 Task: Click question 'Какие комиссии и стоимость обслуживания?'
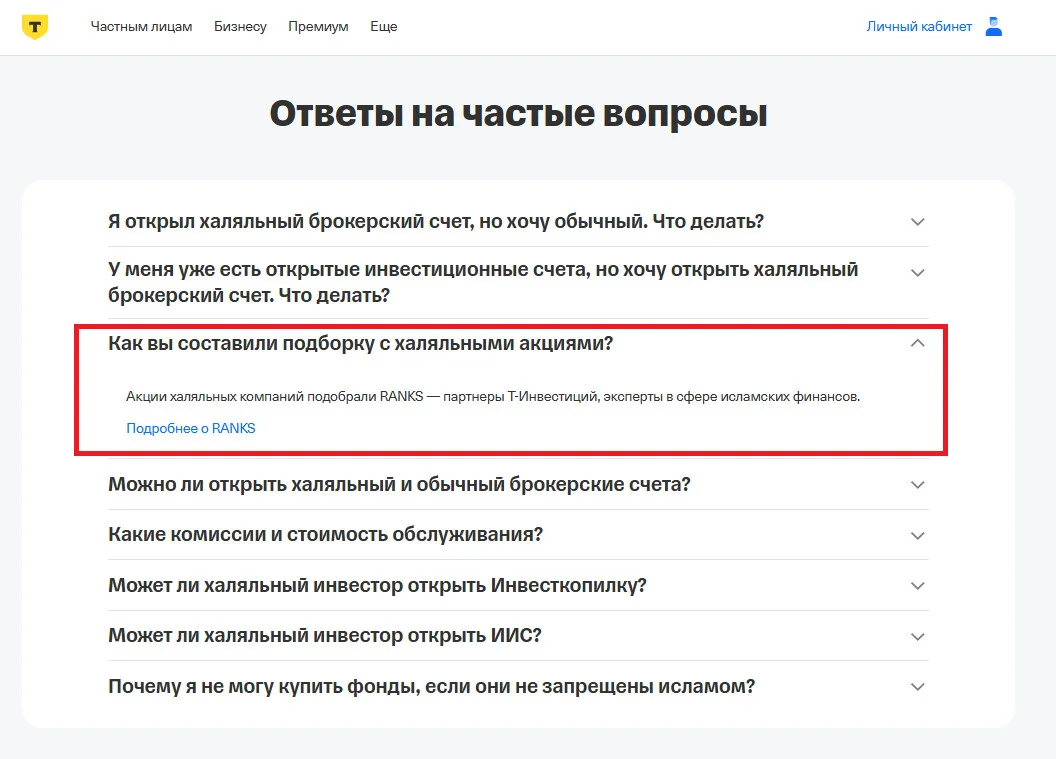[x=325, y=535]
